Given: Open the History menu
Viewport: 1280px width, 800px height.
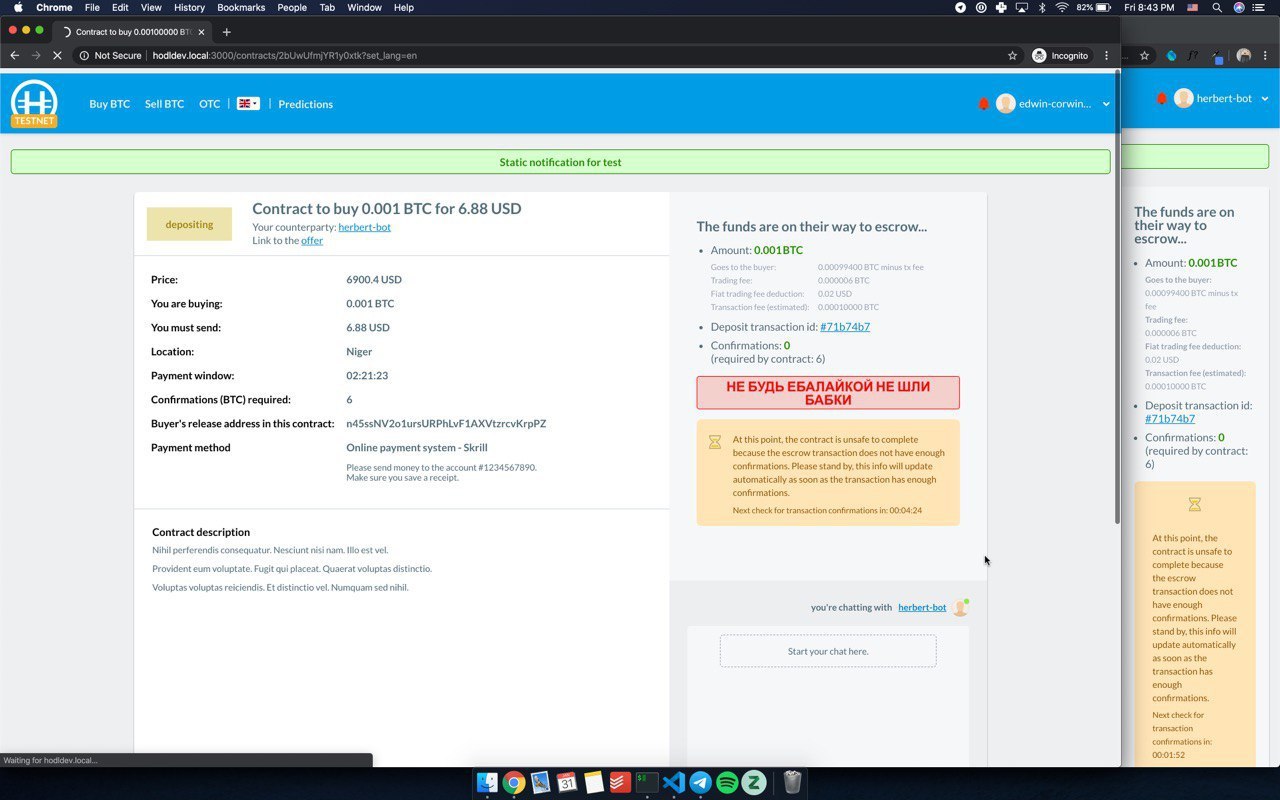Looking at the screenshot, I should 189,7.
